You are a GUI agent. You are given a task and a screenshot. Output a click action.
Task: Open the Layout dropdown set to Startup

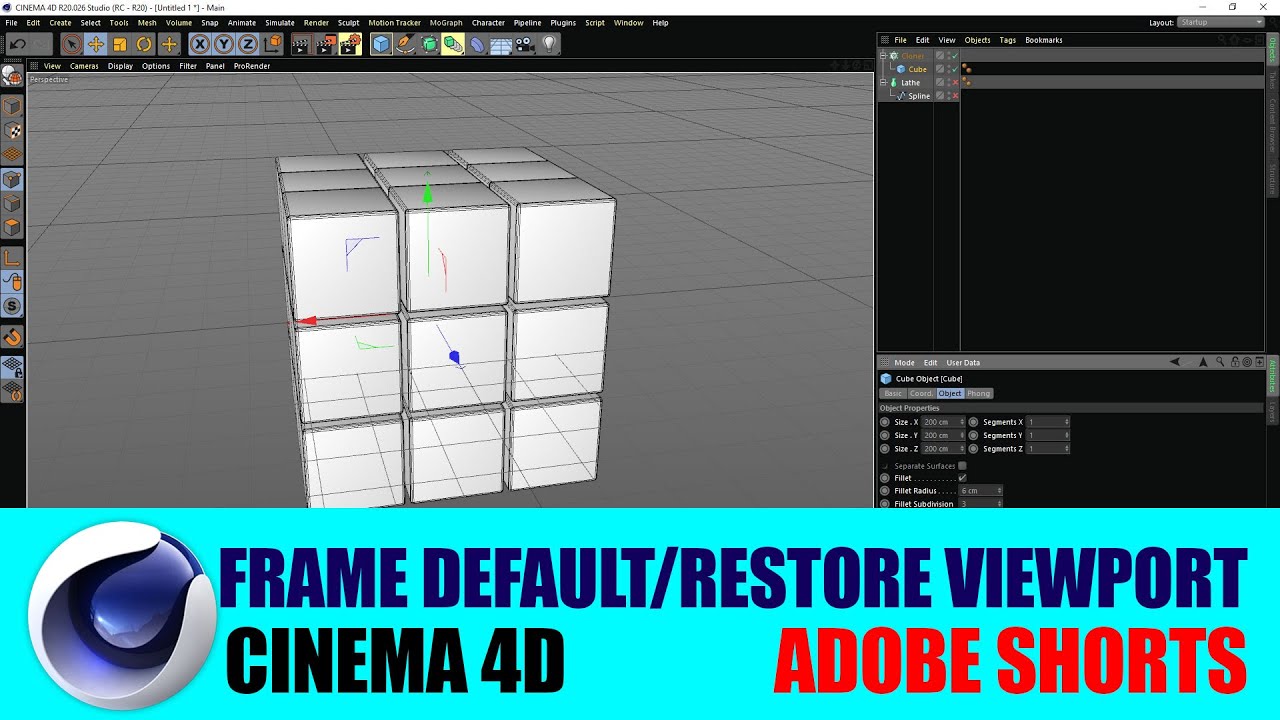click(x=1221, y=22)
